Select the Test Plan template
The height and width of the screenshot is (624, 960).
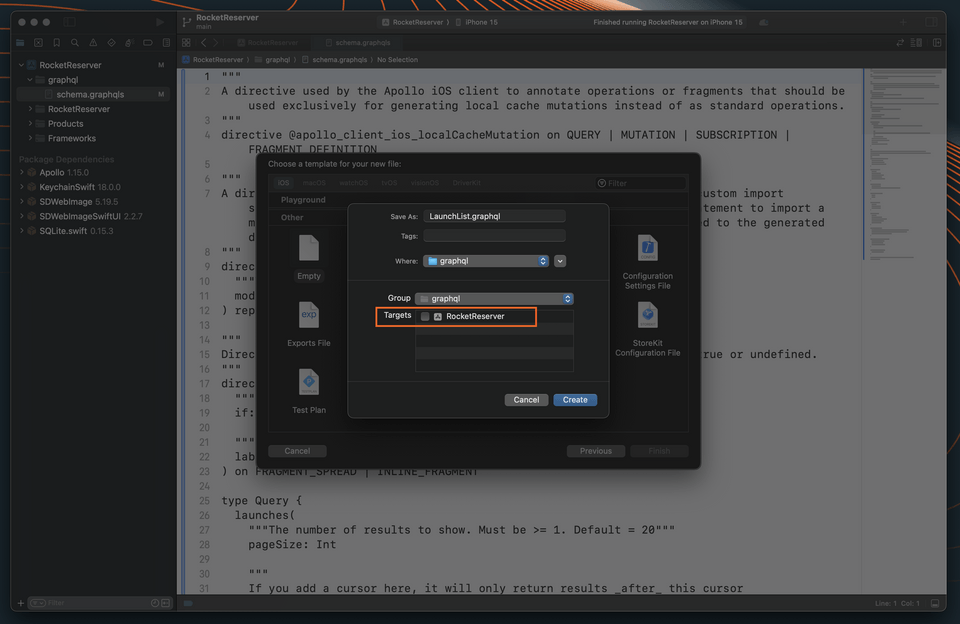[x=309, y=391]
